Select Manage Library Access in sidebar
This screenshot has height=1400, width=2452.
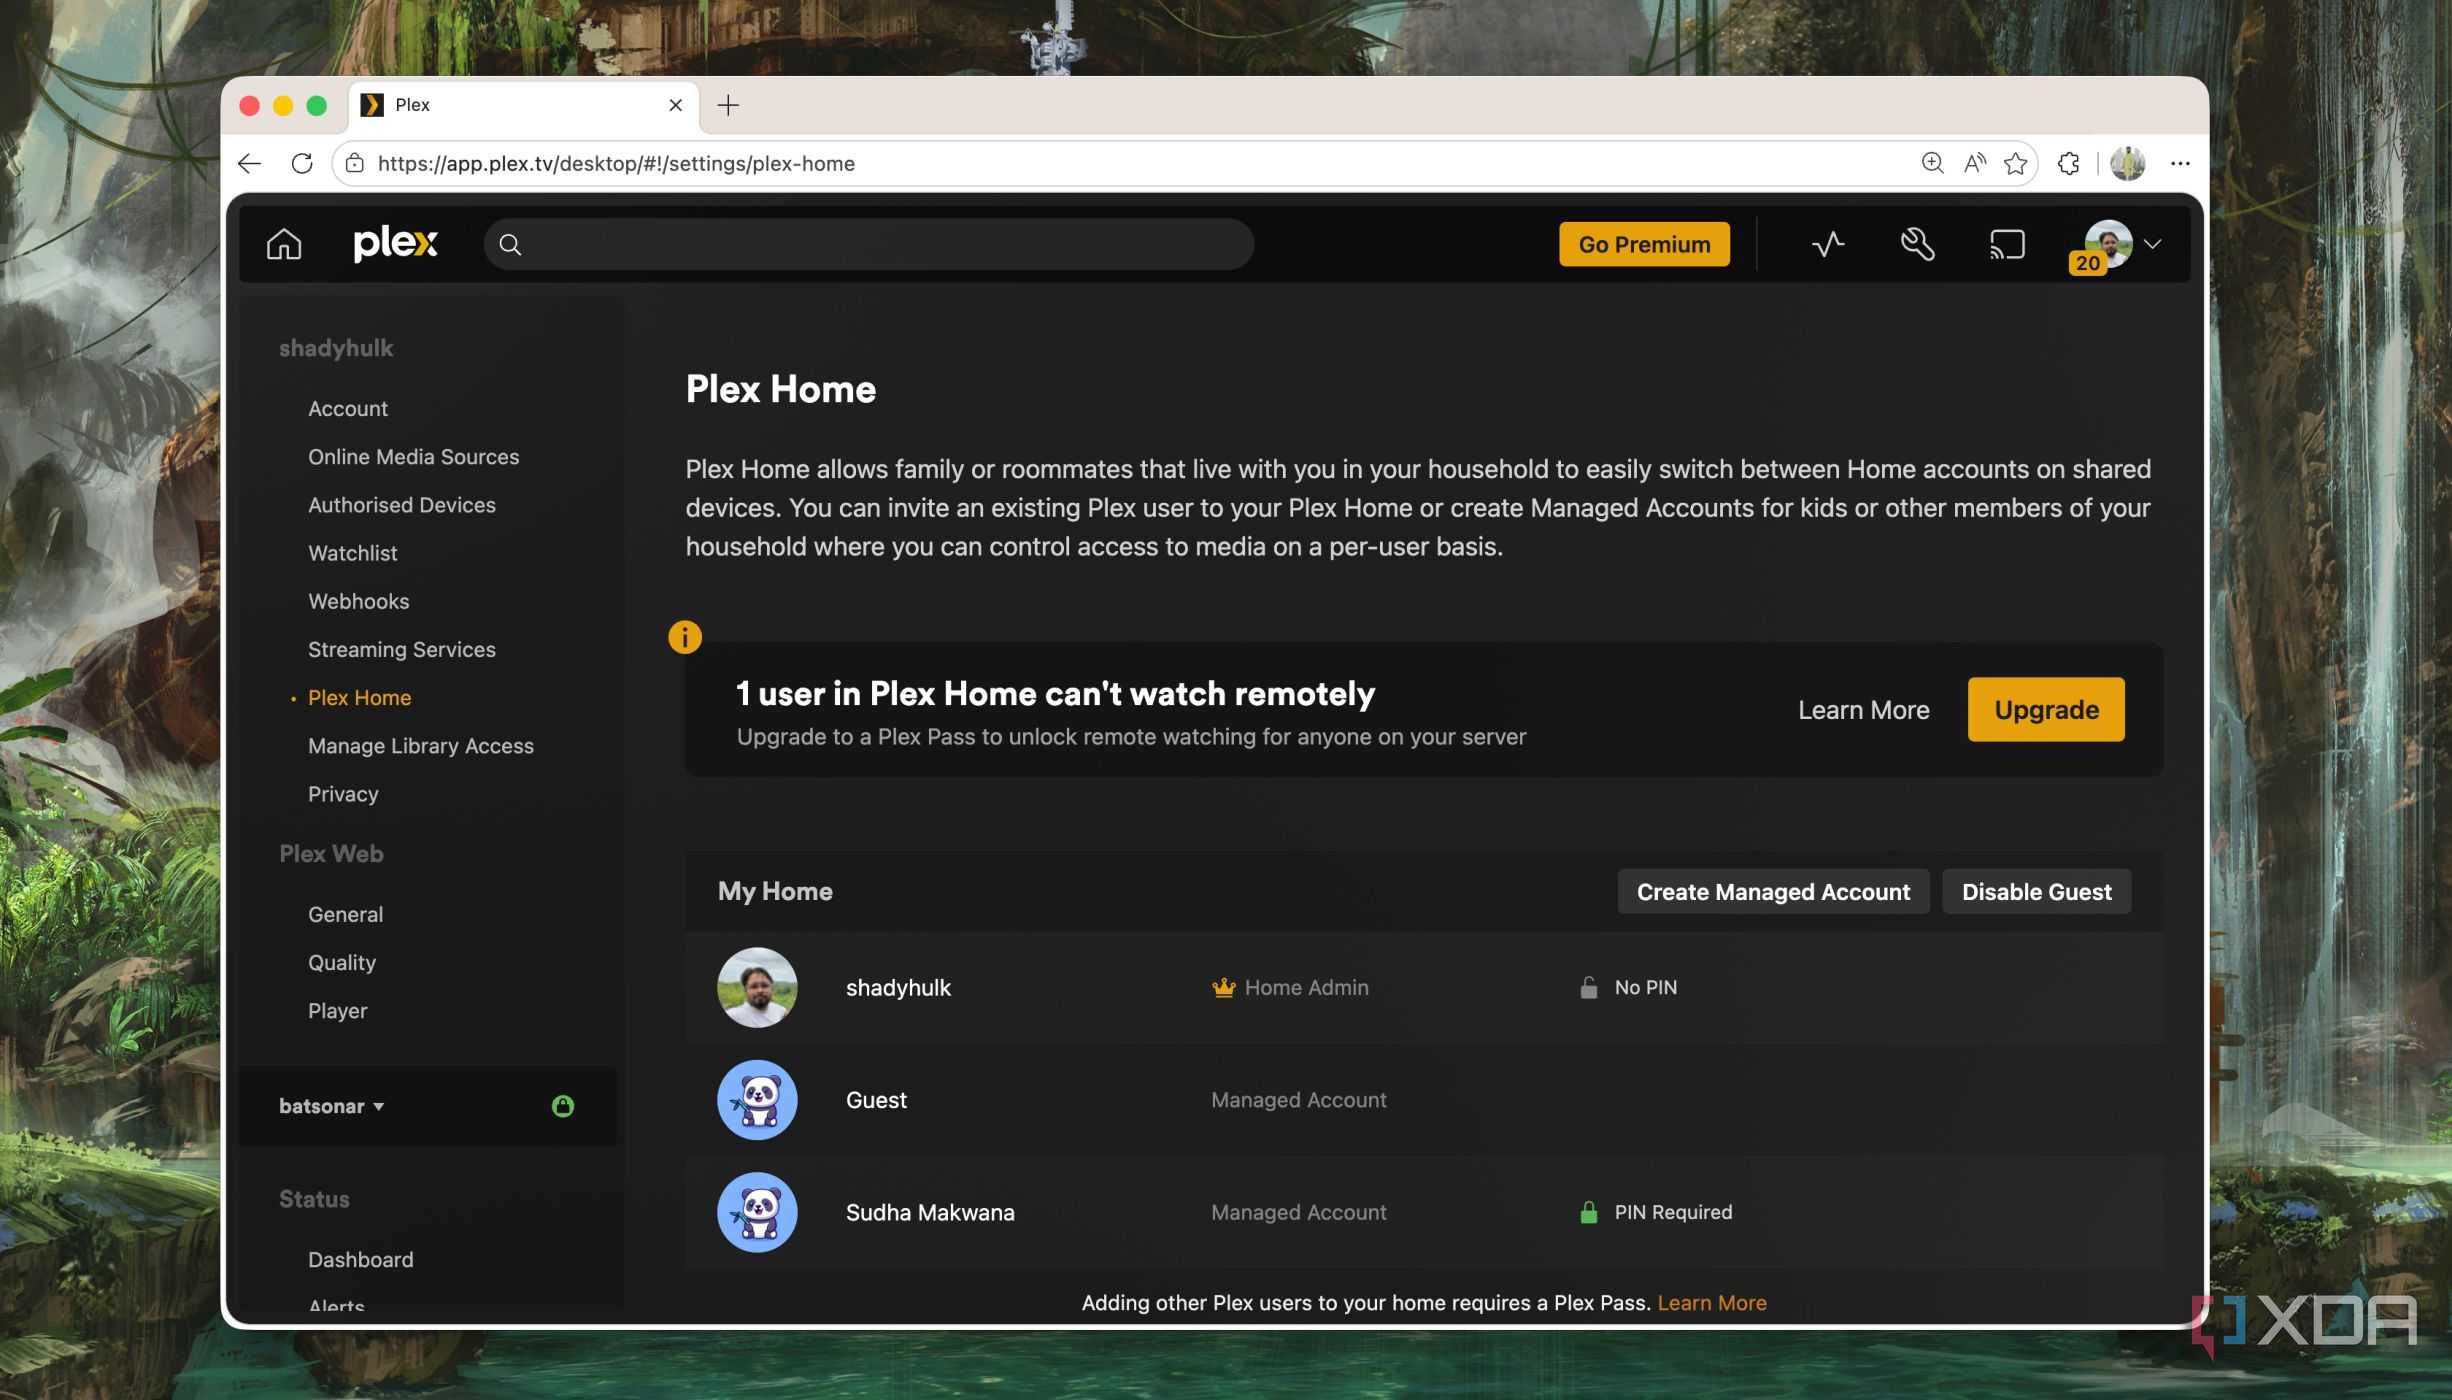421,745
